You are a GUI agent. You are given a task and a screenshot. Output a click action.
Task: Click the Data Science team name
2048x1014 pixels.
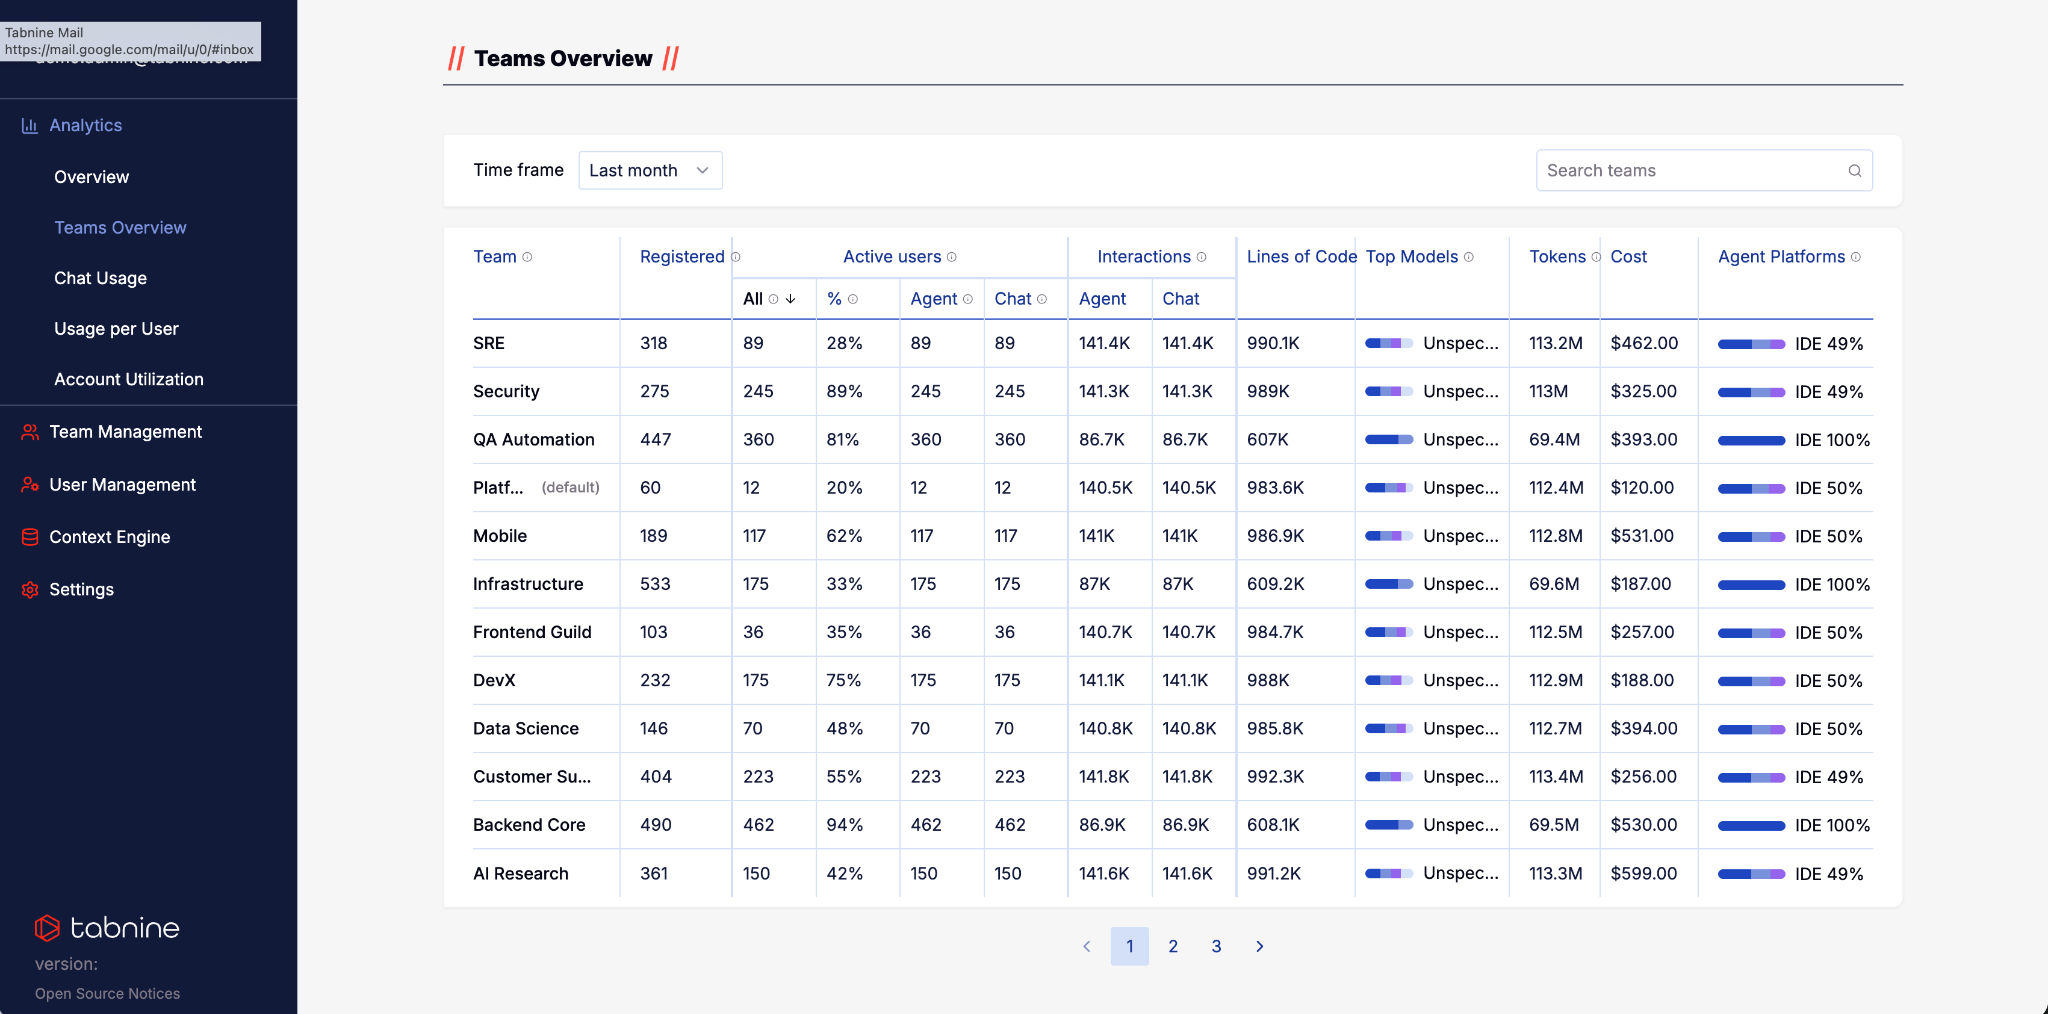tap(526, 729)
